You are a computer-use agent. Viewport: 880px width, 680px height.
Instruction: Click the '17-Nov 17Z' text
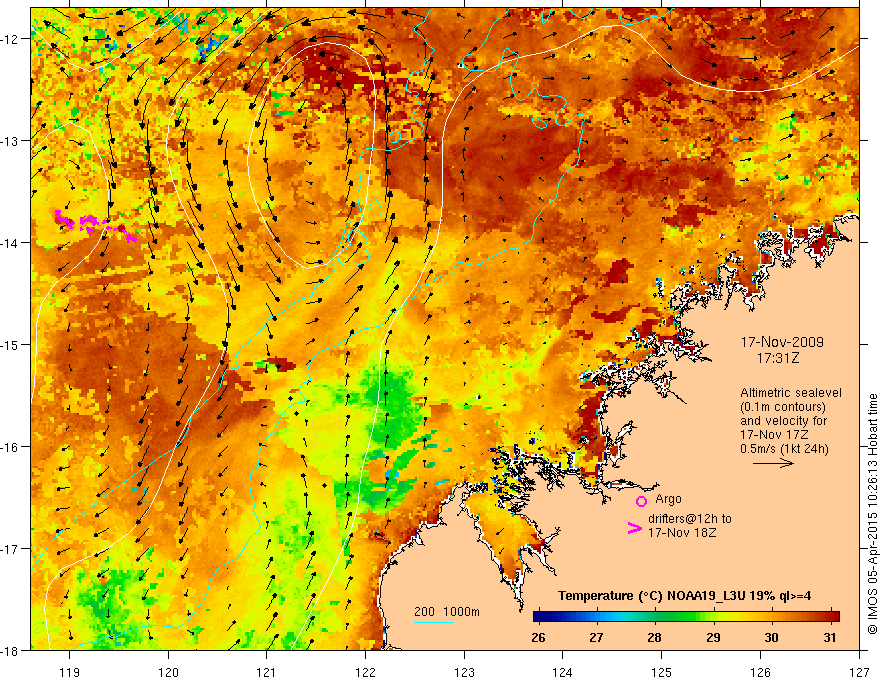coord(774,435)
